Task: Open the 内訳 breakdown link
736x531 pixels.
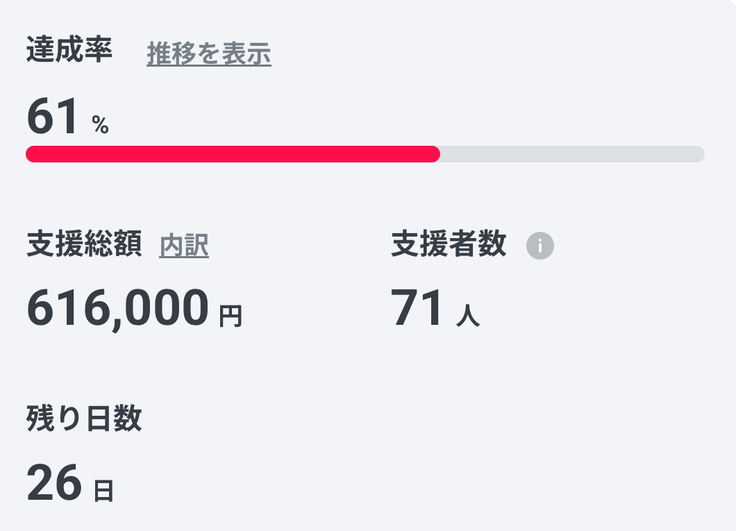Action: click(184, 245)
